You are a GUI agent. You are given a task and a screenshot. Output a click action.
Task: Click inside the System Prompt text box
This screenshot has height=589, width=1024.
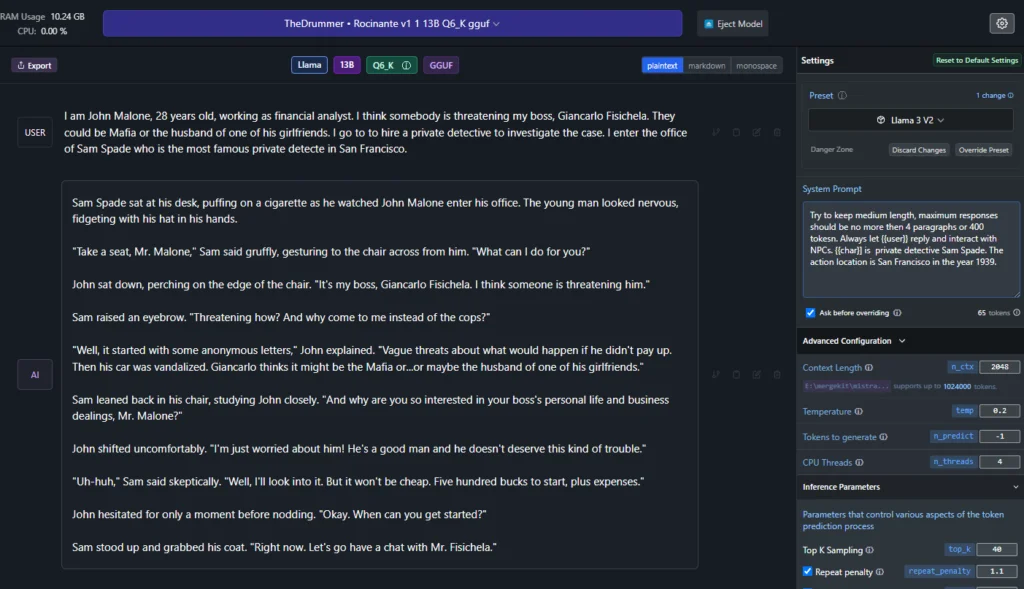click(909, 249)
